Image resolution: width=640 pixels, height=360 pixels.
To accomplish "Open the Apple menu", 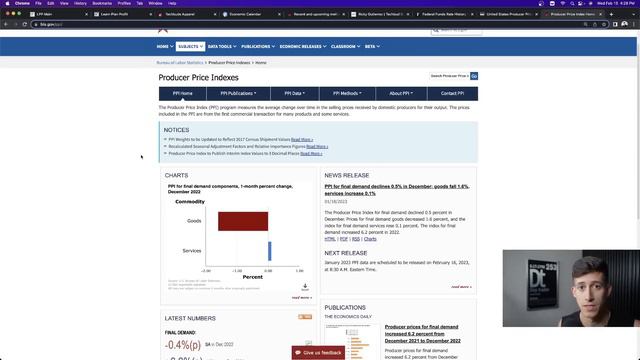I will point(7,3).
